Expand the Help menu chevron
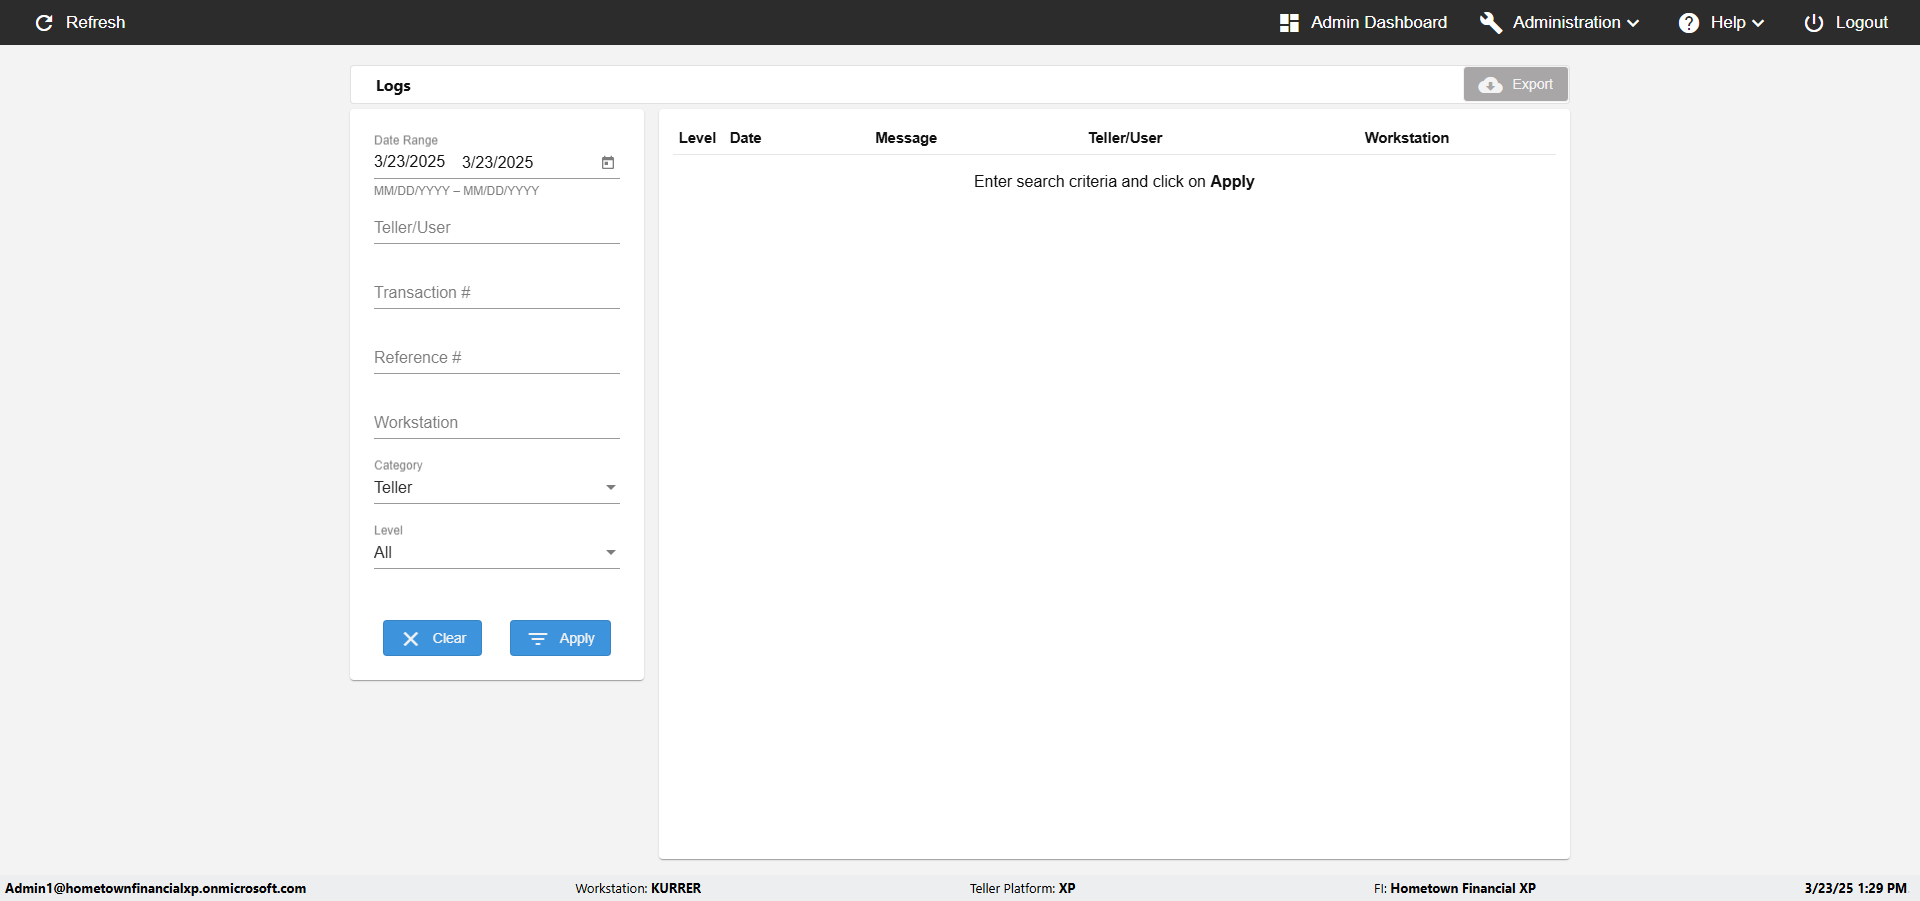Viewport: 1920px width, 901px height. tap(1758, 23)
